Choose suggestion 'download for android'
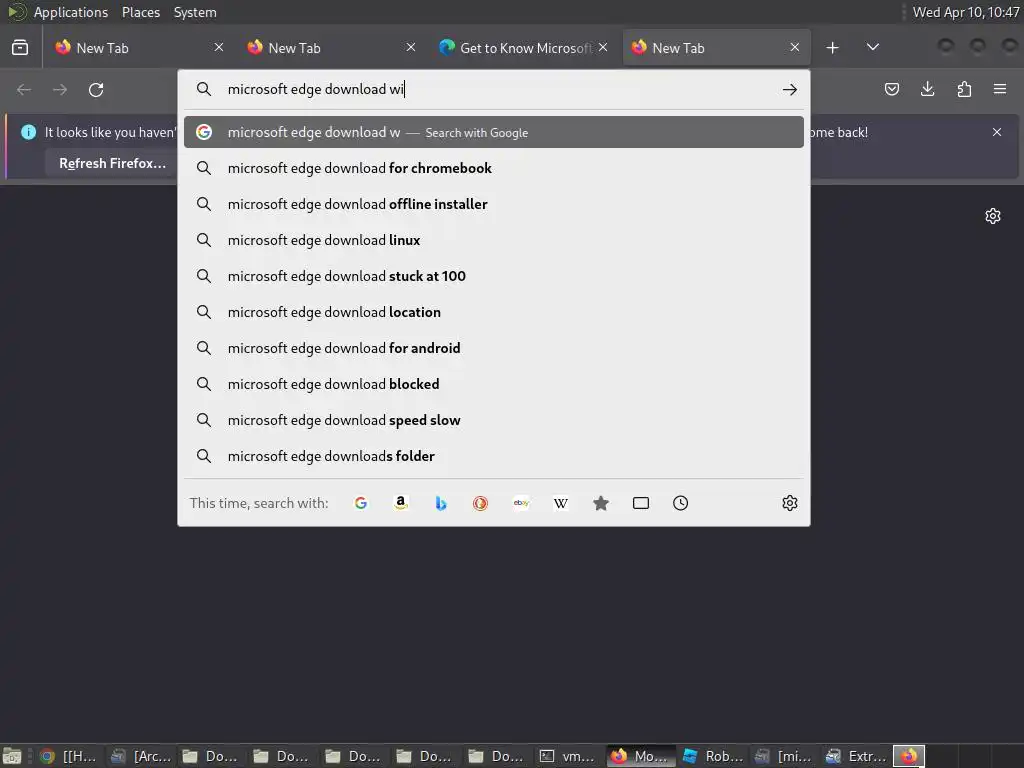This screenshot has width=1024, height=768. click(x=494, y=348)
